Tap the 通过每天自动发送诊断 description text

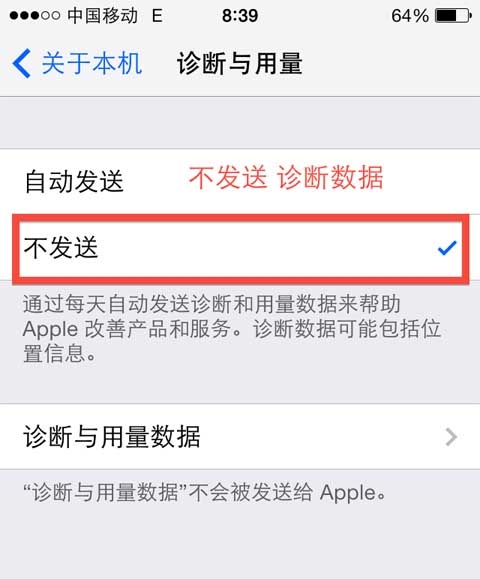click(232, 329)
